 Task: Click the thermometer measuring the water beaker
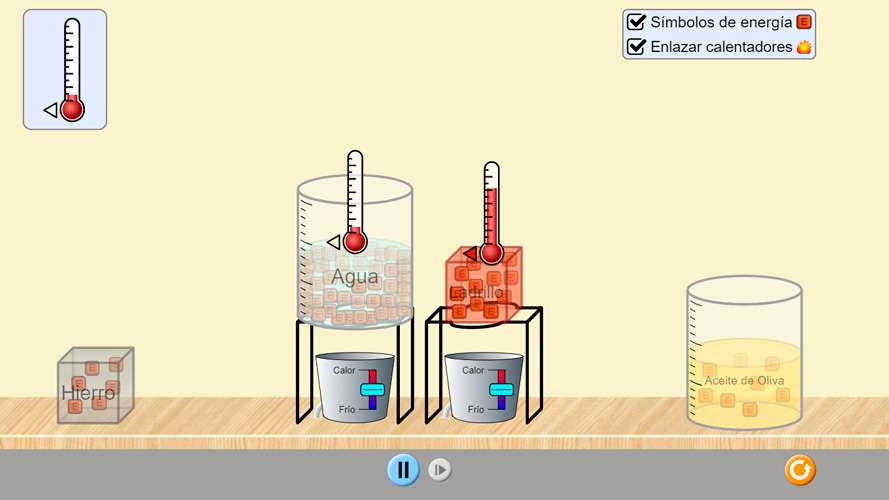pyautogui.click(x=354, y=200)
